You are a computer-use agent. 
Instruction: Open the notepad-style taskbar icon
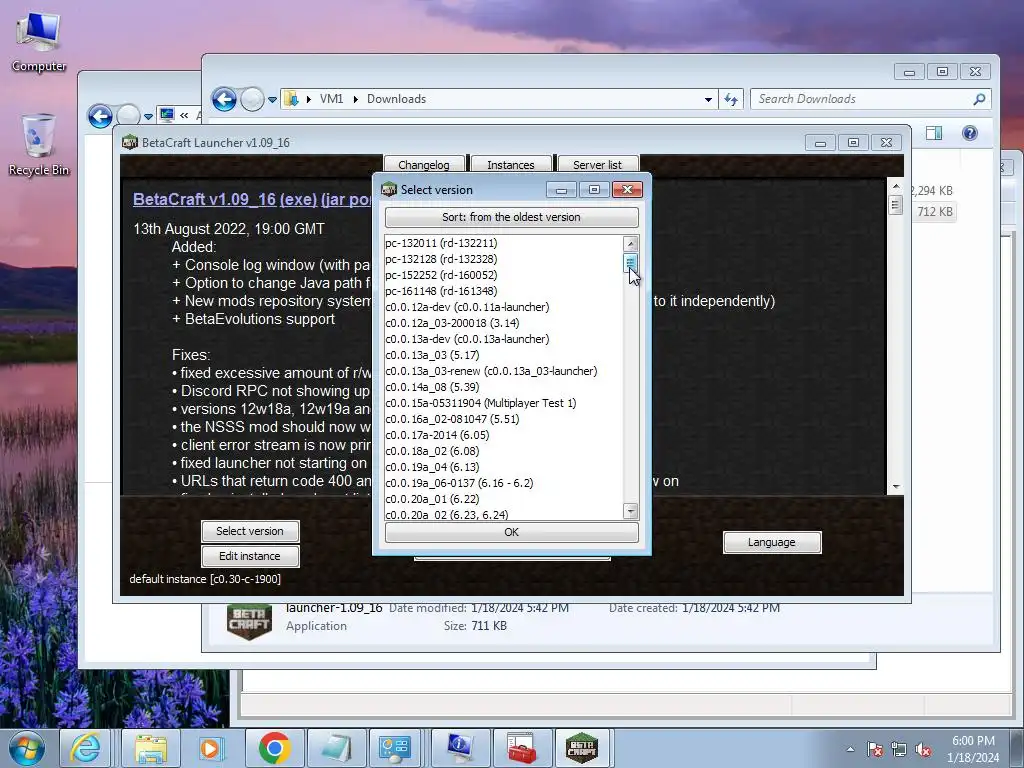tap(337, 748)
